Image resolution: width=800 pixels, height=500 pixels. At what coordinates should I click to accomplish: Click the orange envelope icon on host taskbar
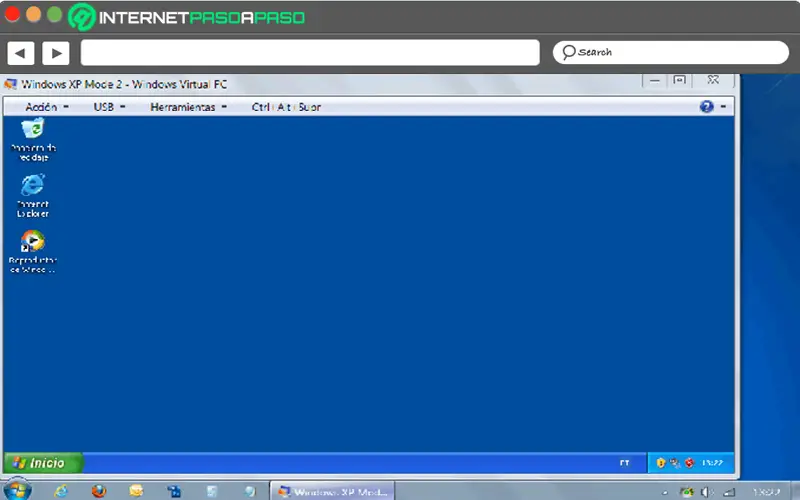(x=136, y=491)
